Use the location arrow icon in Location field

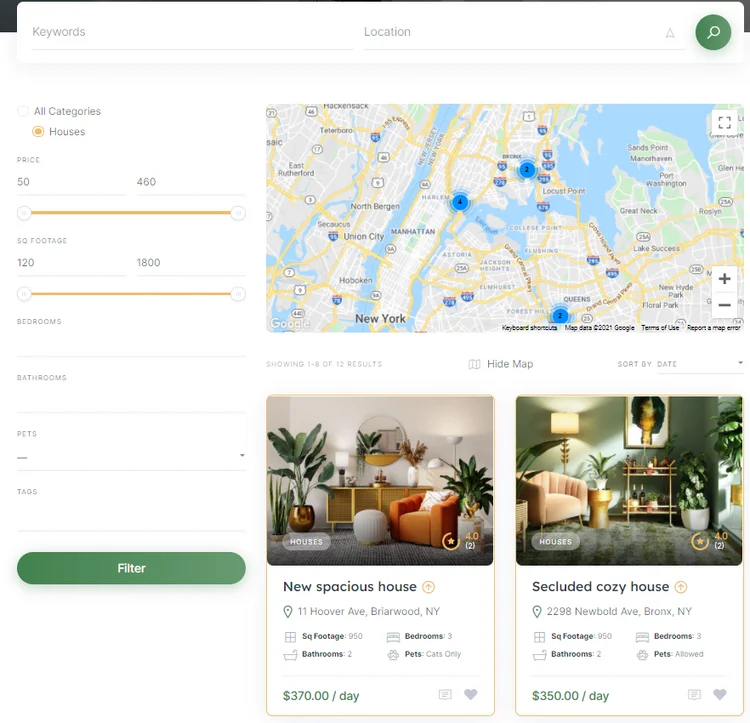[x=670, y=33]
